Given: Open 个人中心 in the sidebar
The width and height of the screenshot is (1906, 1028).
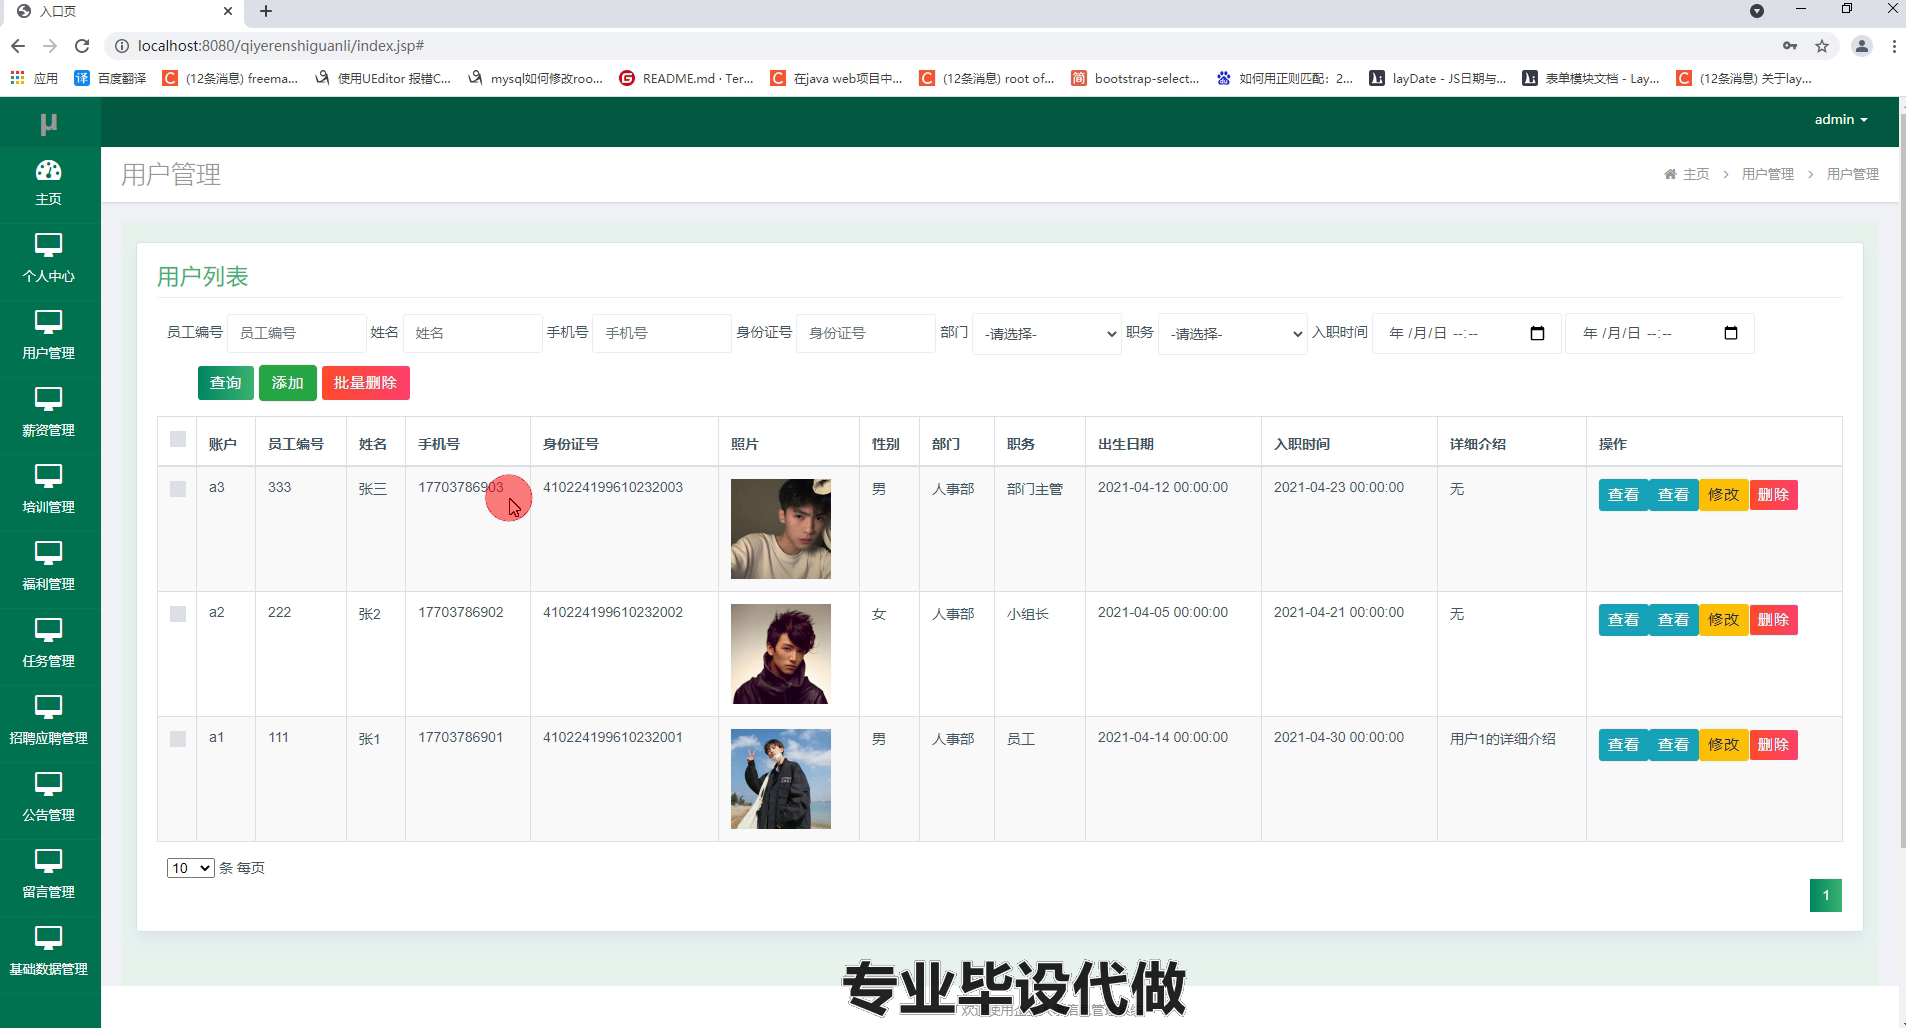Looking at the screenshot, I should (x=49, y=260).
